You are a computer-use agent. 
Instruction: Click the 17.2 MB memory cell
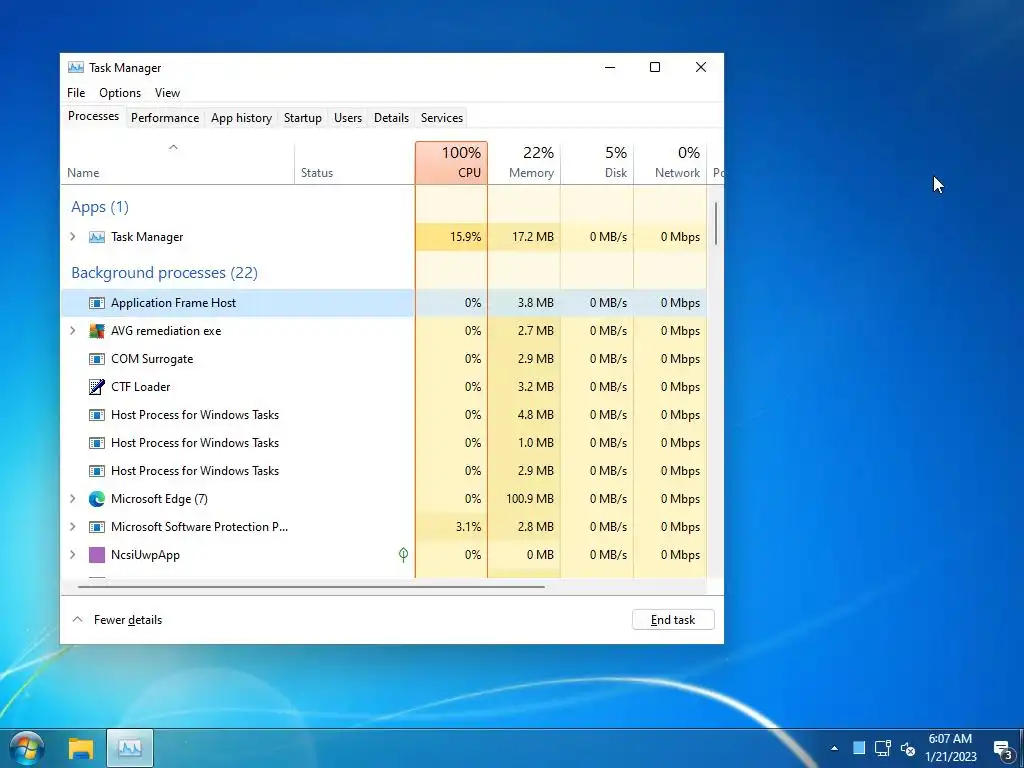pos(524,237)
